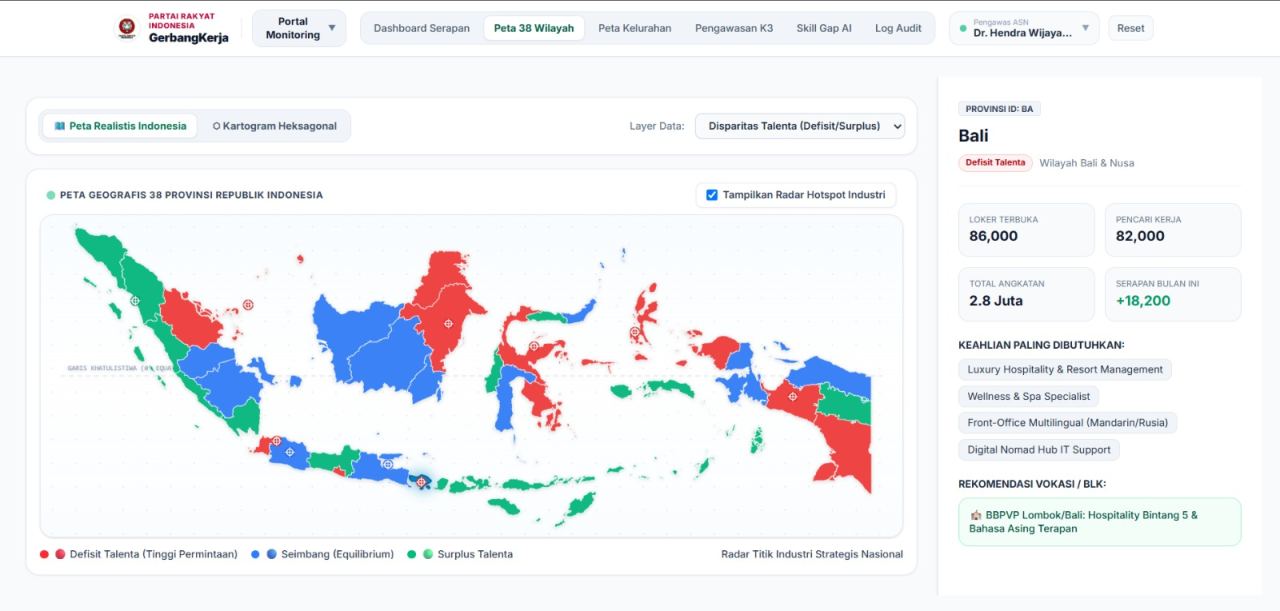The width and height of the screenshot is (1280, 611).
Task: Click the Loker Terbuka 86,000 card
Action: tap(1026, 230)
